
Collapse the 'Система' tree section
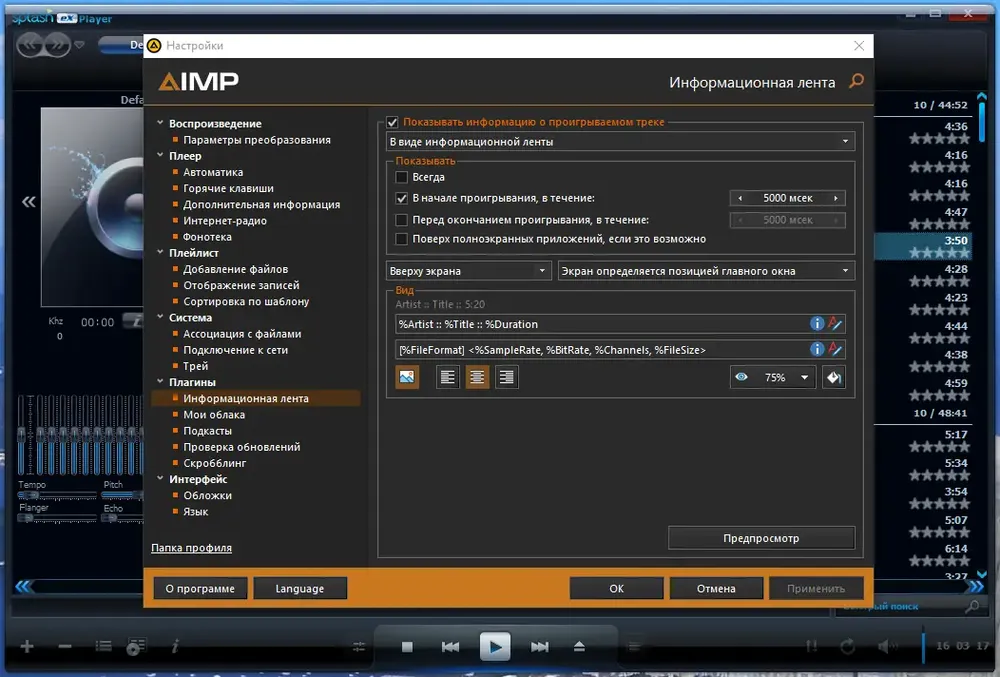160,316
